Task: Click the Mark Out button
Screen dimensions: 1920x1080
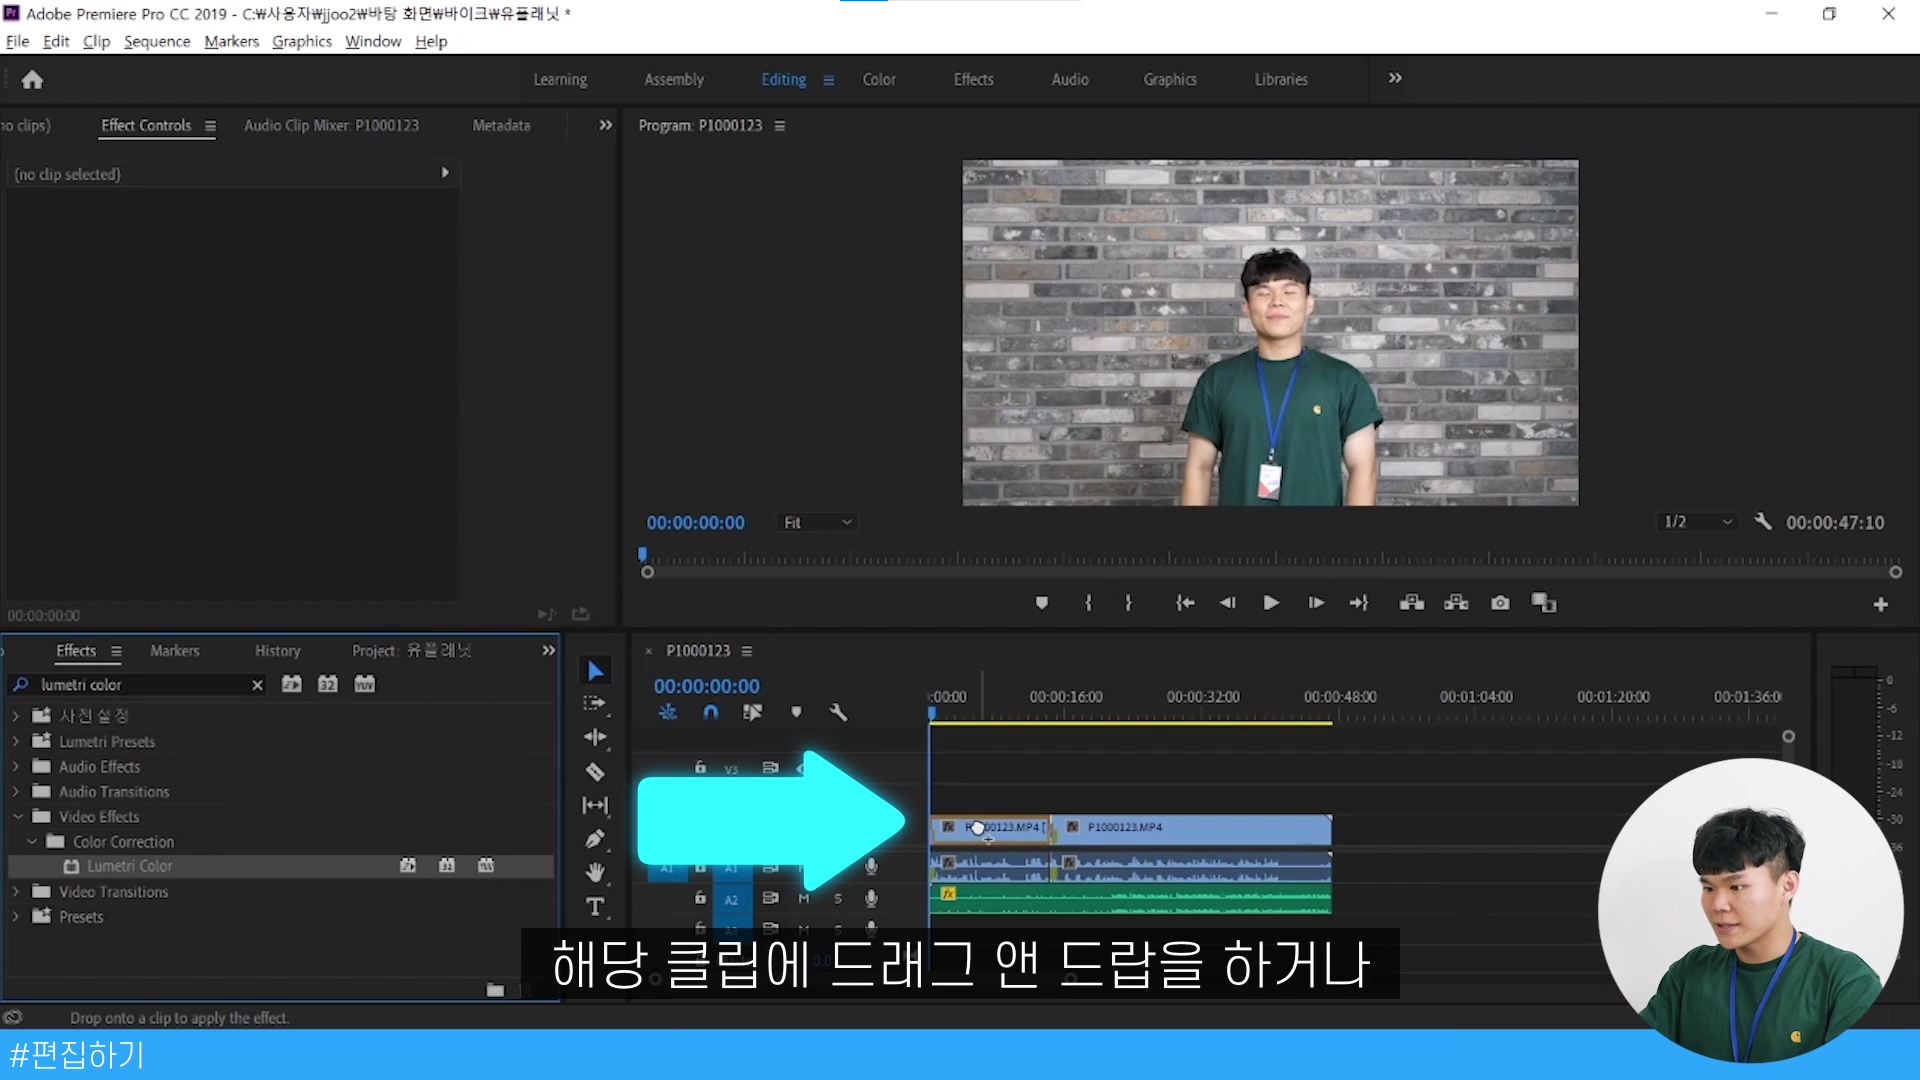Action: click(1128, 603)
